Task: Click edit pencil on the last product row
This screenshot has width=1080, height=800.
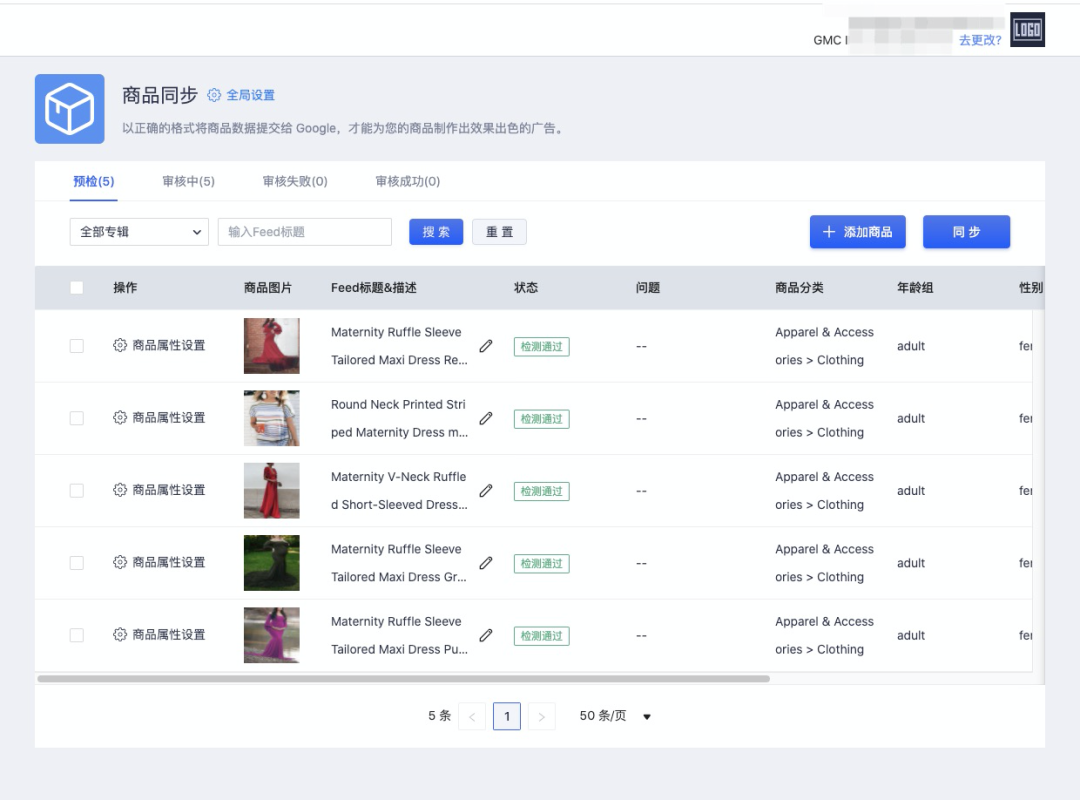Action: (x=486, y=635)
